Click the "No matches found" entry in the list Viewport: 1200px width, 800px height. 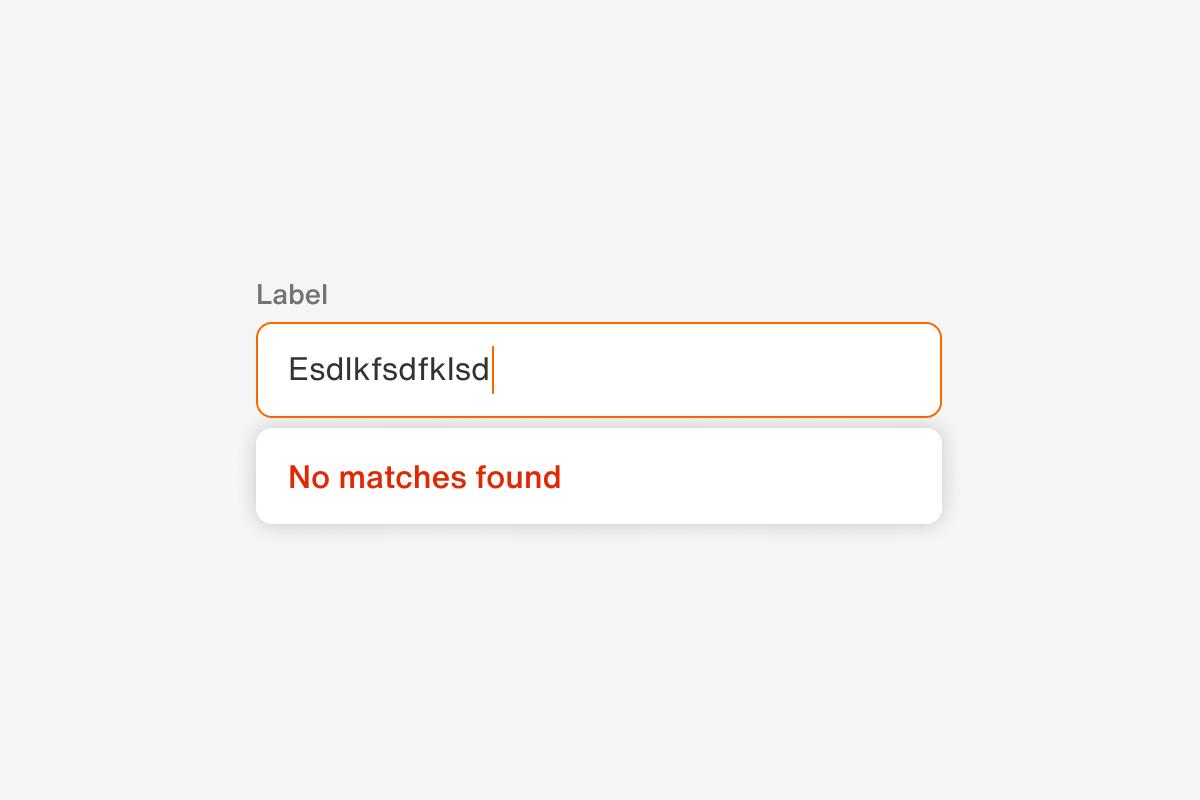[424, 477]
